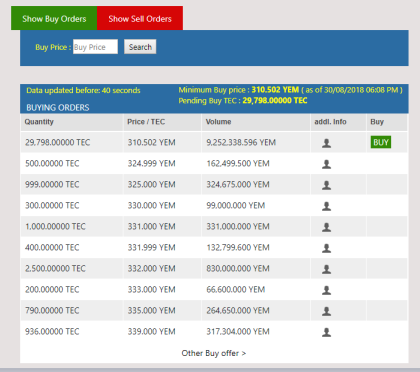
Task: Click the Data updated before 40 seconds text
Action: (83, 90)
